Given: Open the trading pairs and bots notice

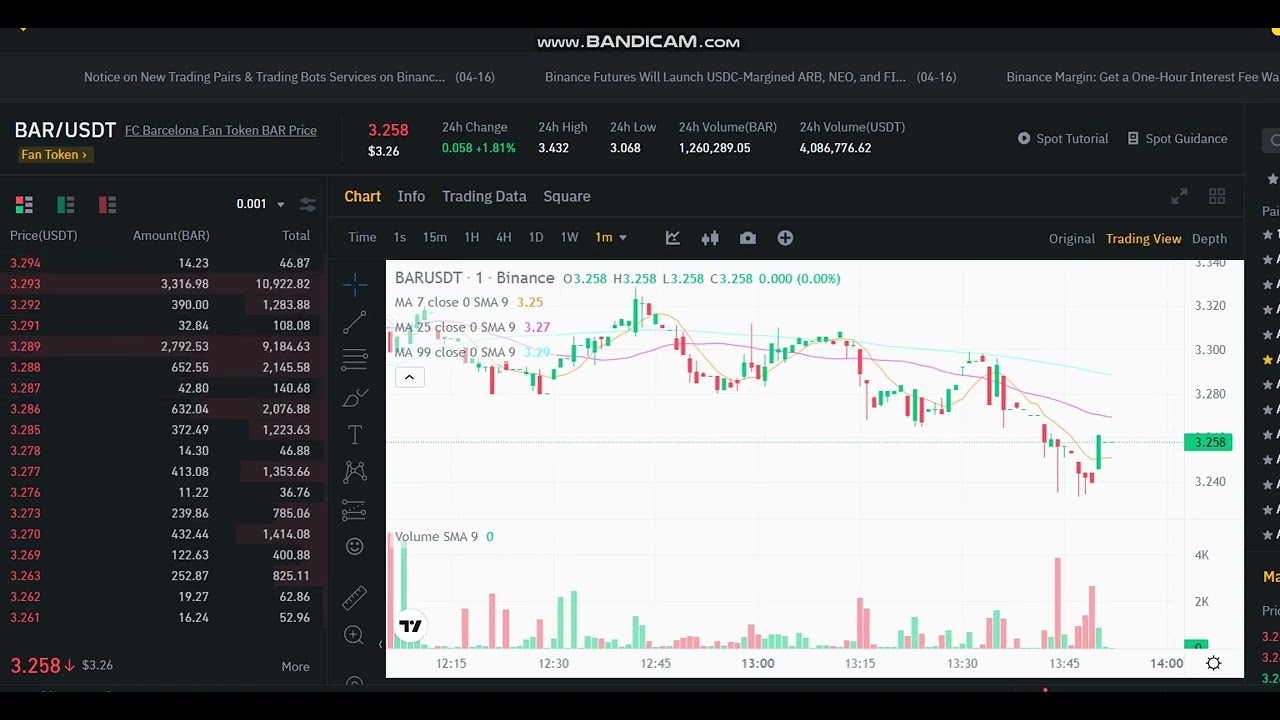Looking at the screenshot, I should pyautogui.click(x=289, y=77).
